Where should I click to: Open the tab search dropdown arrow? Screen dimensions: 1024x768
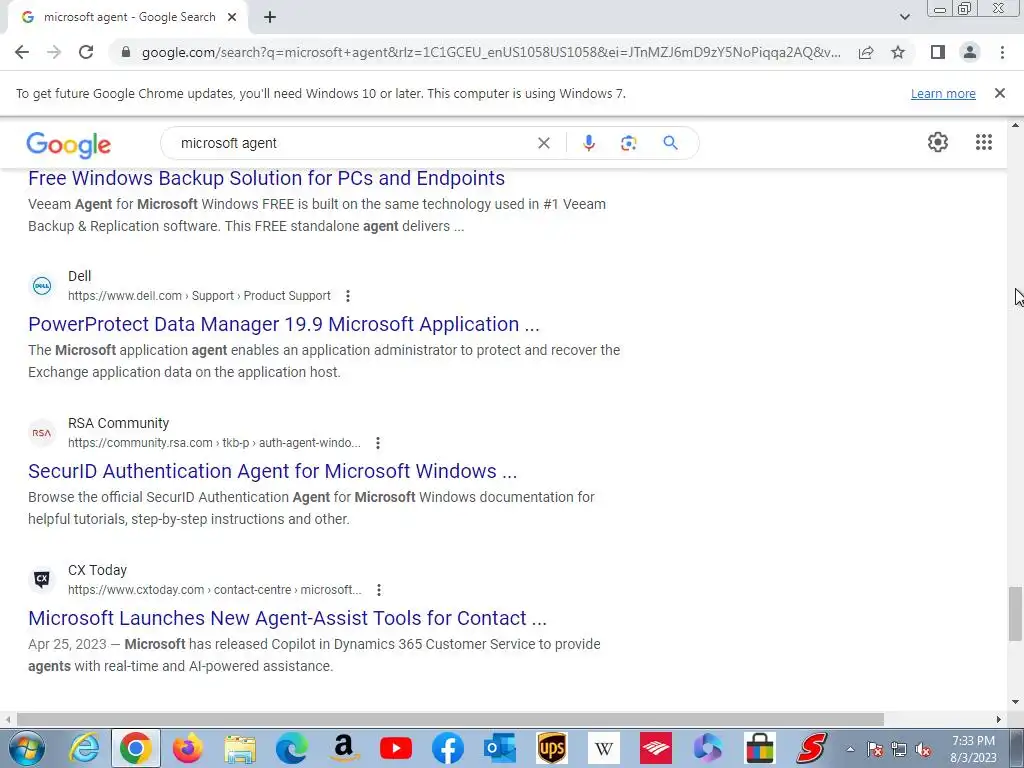click(x=904, y=17)
